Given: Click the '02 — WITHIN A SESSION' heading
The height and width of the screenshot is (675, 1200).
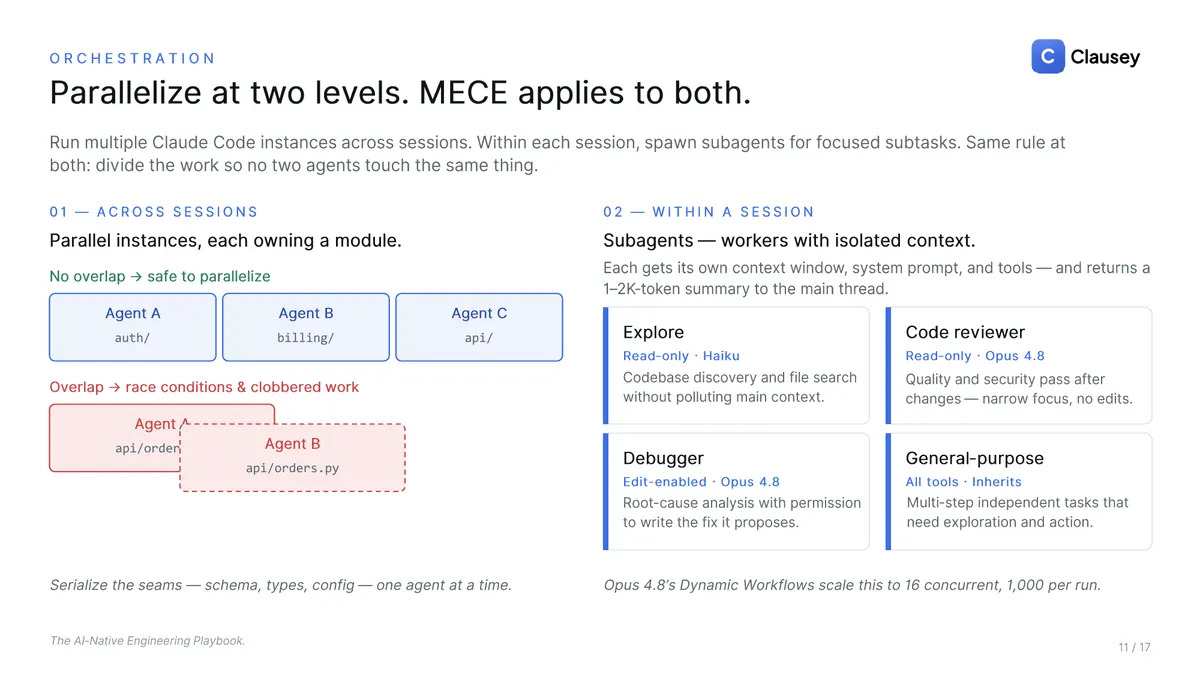Looking at the screenshot, I should pyautogui.click(x=709, y=212).
